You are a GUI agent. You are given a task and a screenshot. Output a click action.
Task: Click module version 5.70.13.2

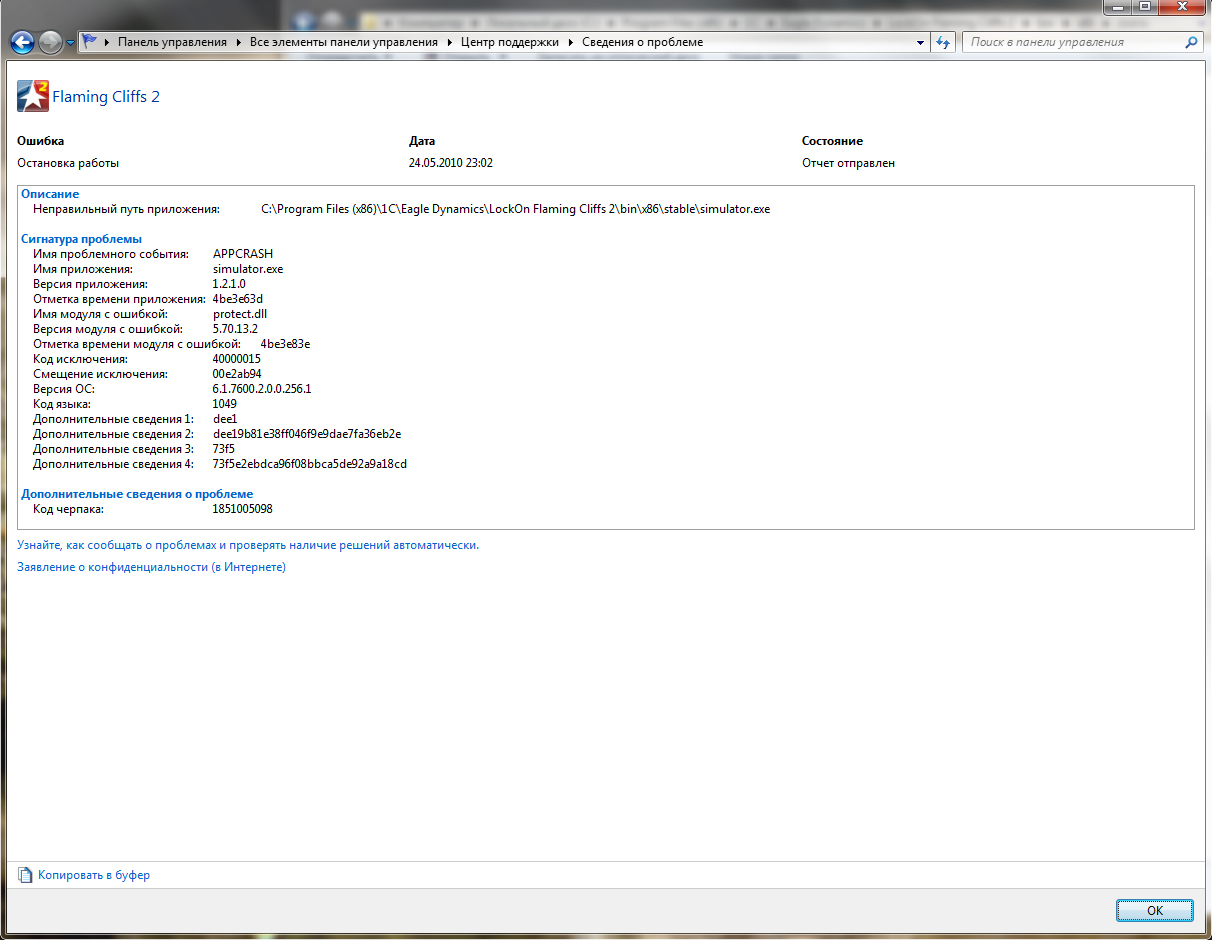(235, 329)
